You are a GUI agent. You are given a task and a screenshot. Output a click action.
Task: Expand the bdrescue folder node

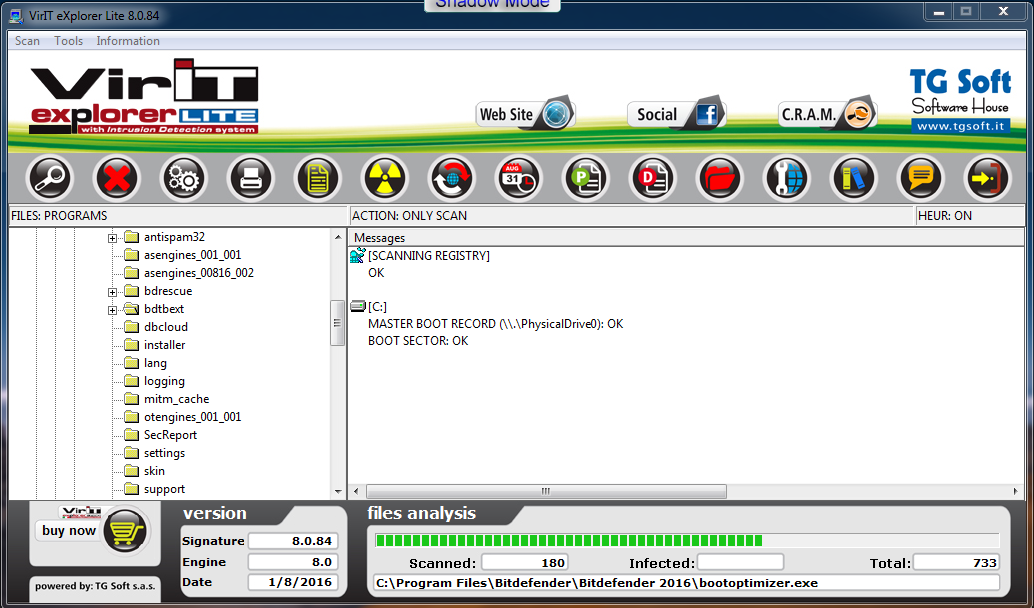click(x=113, y=292)
